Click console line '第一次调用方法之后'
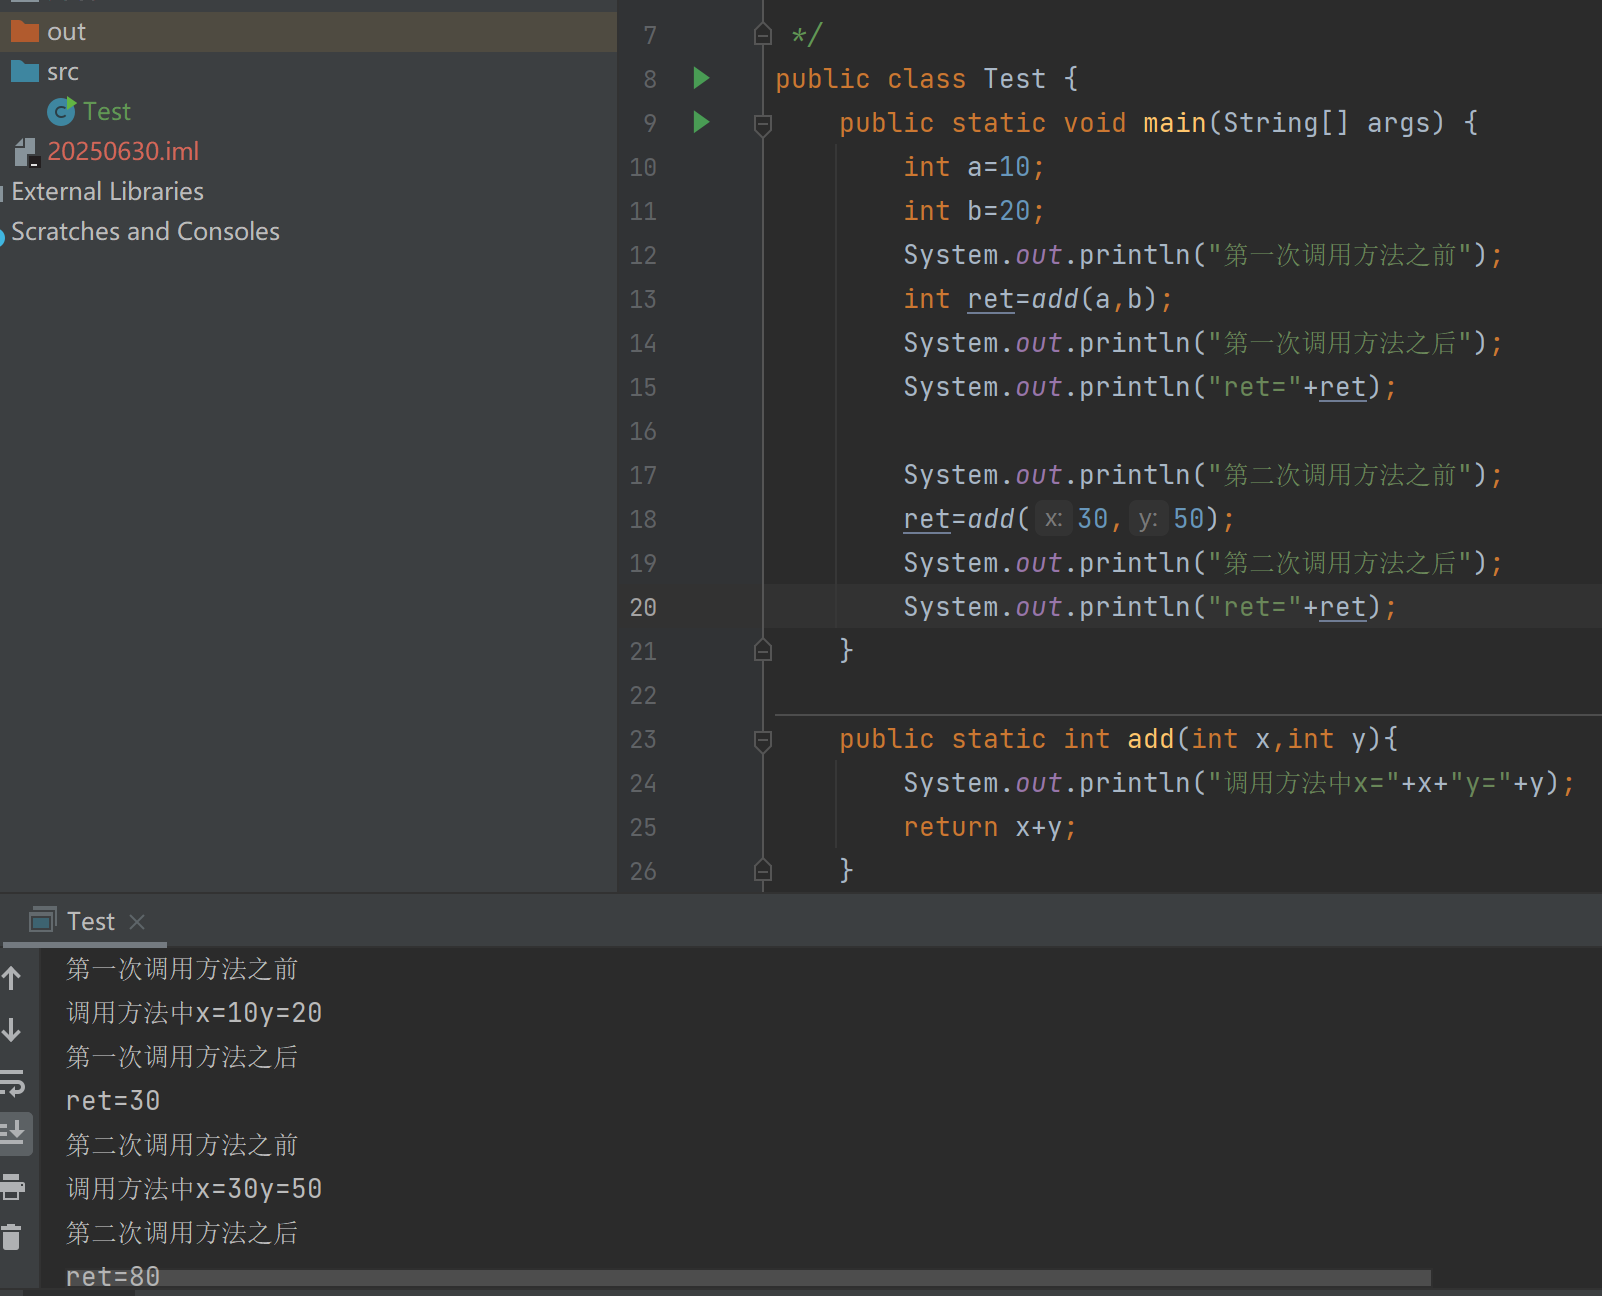Screen dimensions: 1602x1296 tap(182, 1057)
